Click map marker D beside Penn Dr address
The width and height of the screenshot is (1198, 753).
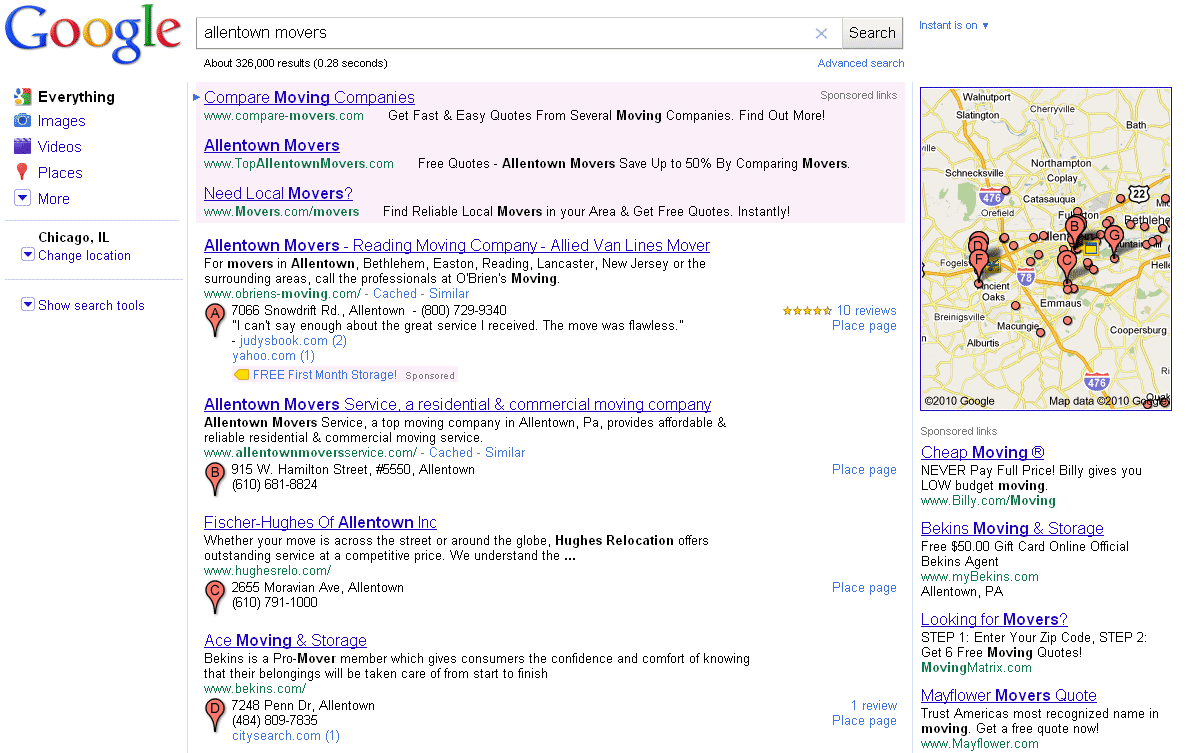(214, 714)
